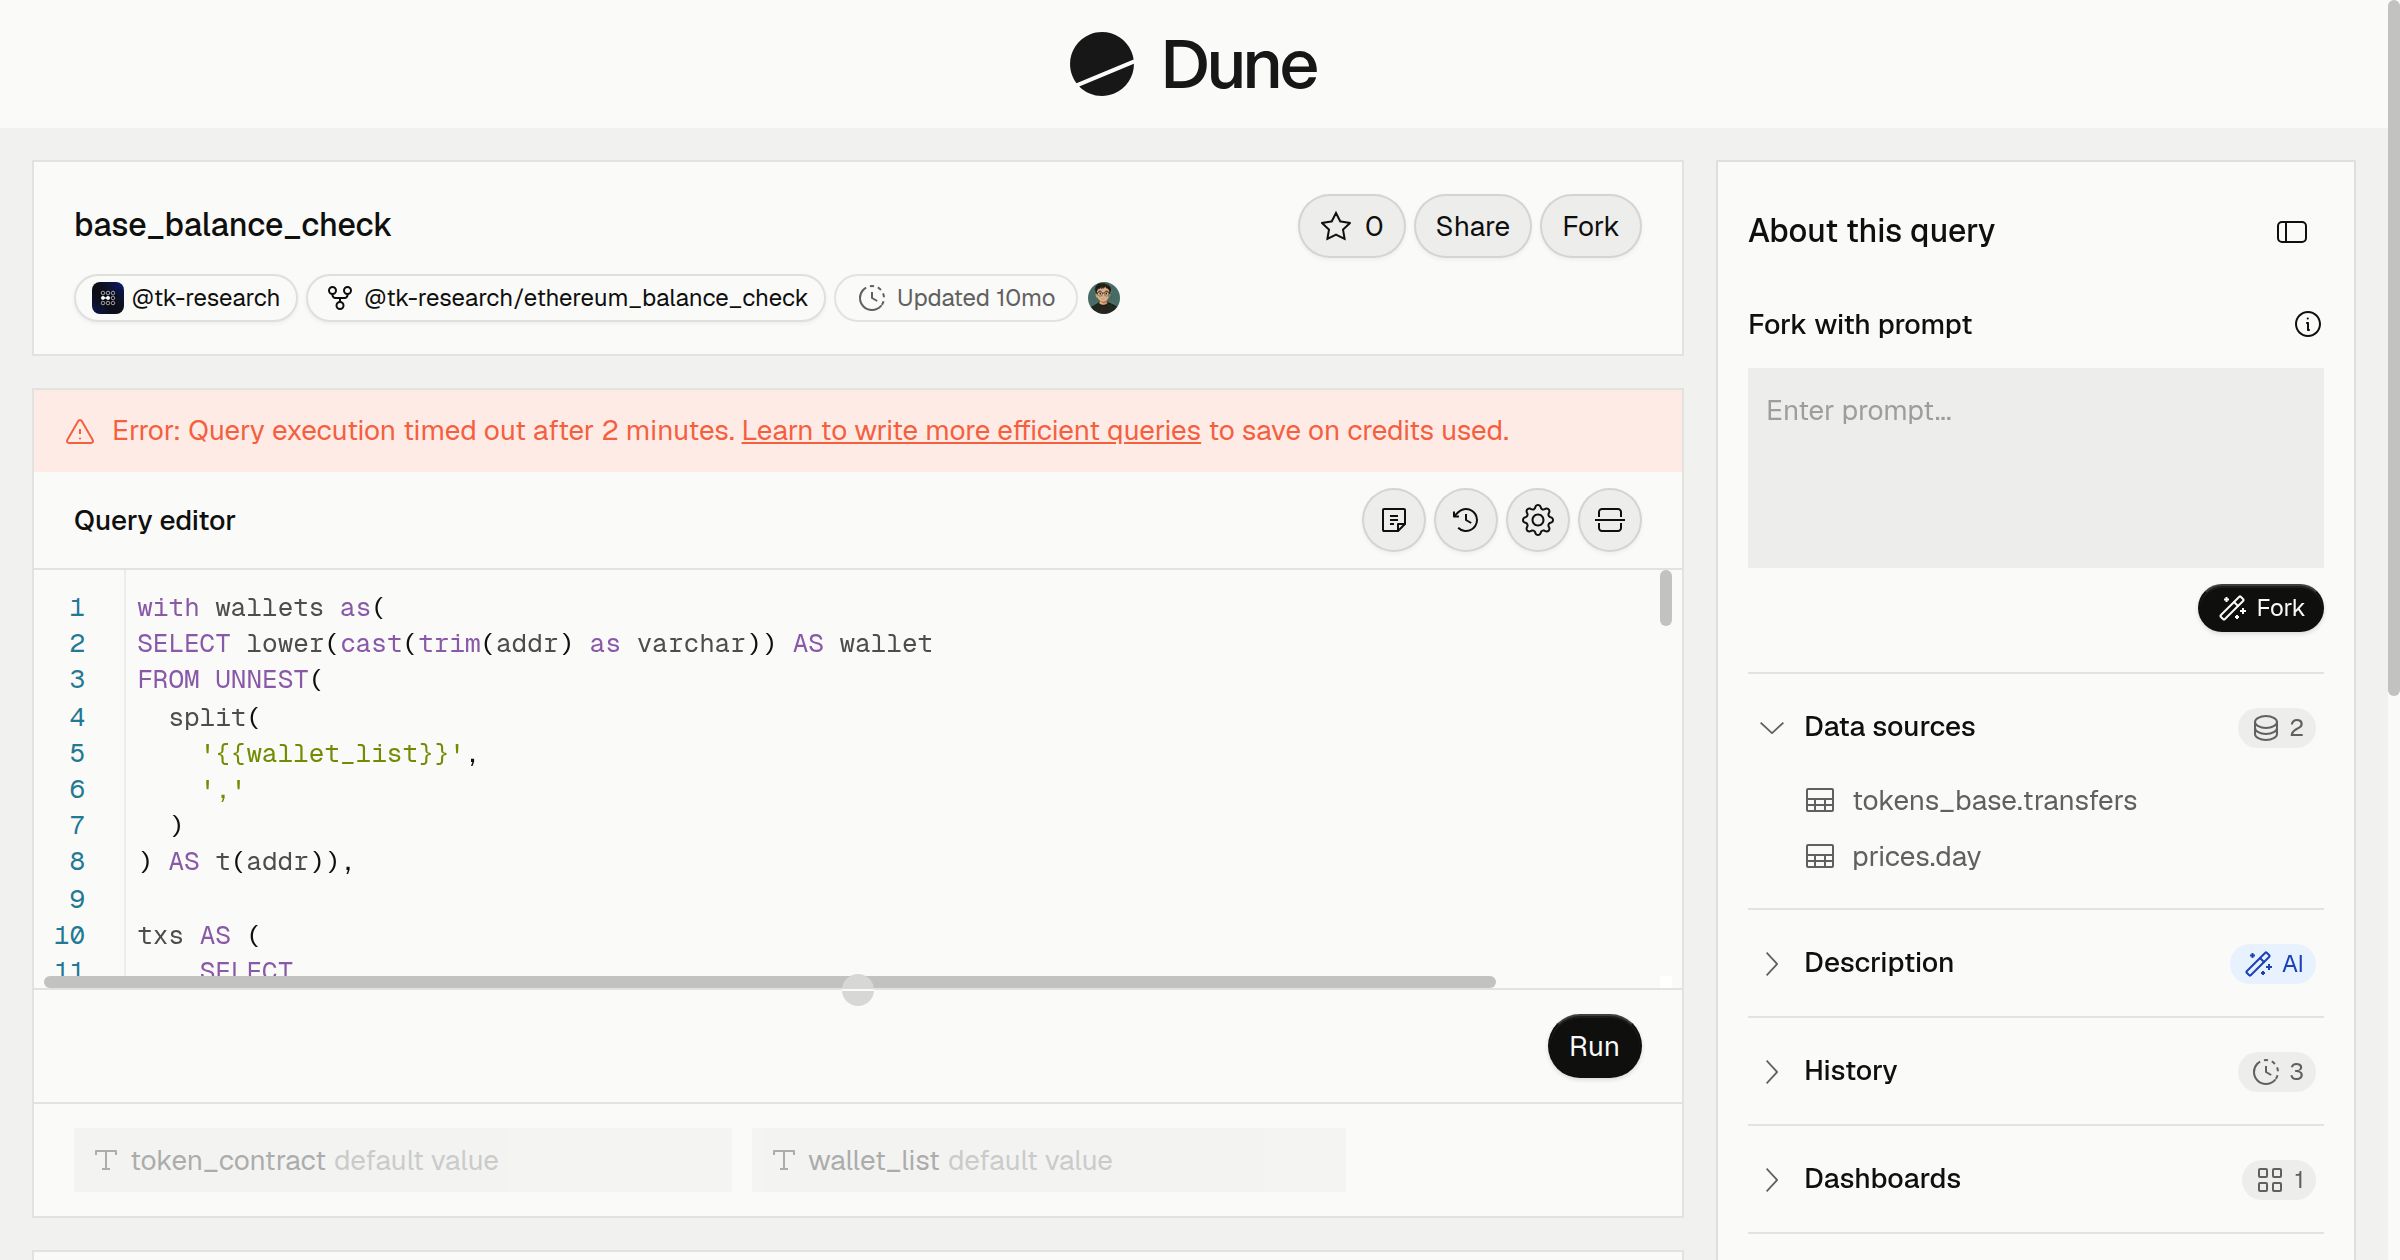Click the token_contract parameter field

click(403, 1160)
